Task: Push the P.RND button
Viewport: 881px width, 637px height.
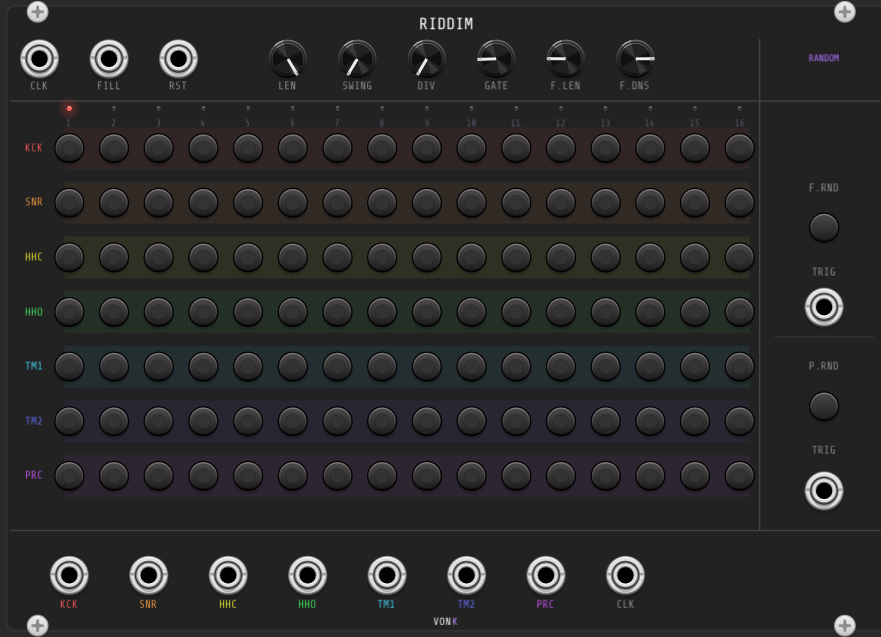Action: [824, 406]
